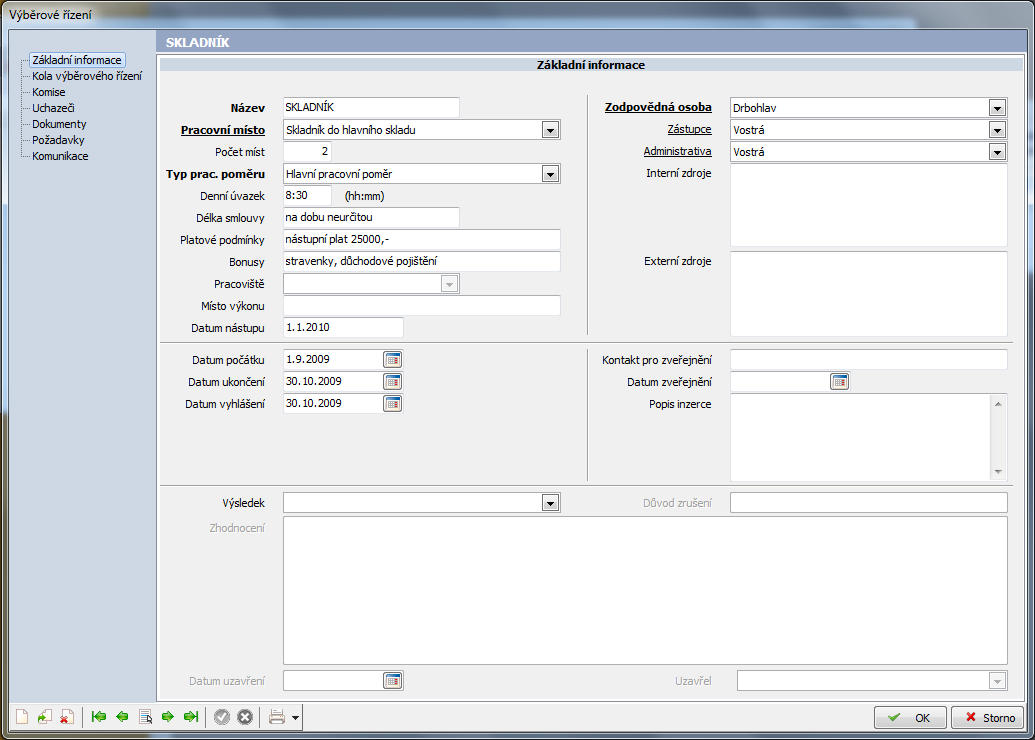Expand the Zástupce dropdown

pyautogui.click(x=997, y=130)
